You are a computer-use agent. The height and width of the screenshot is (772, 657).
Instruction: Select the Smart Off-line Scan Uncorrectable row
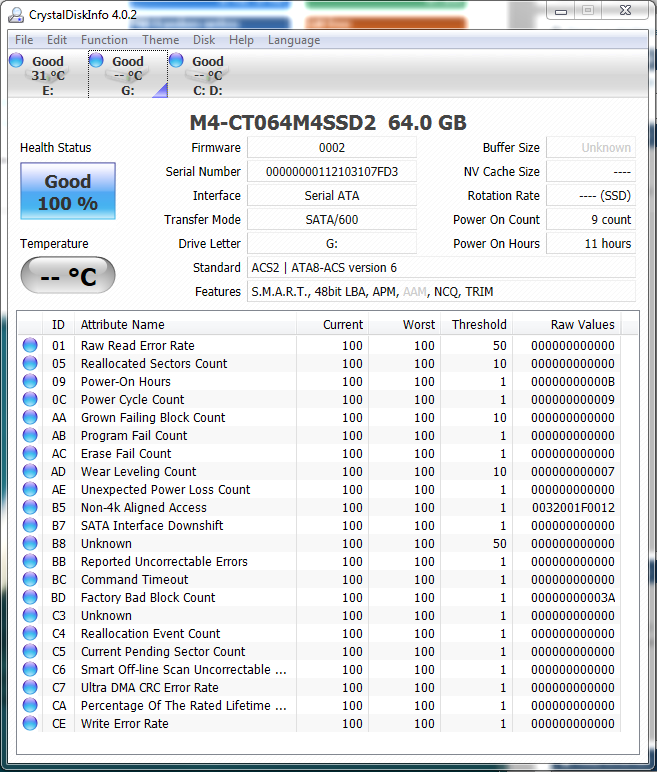(319, 670)
